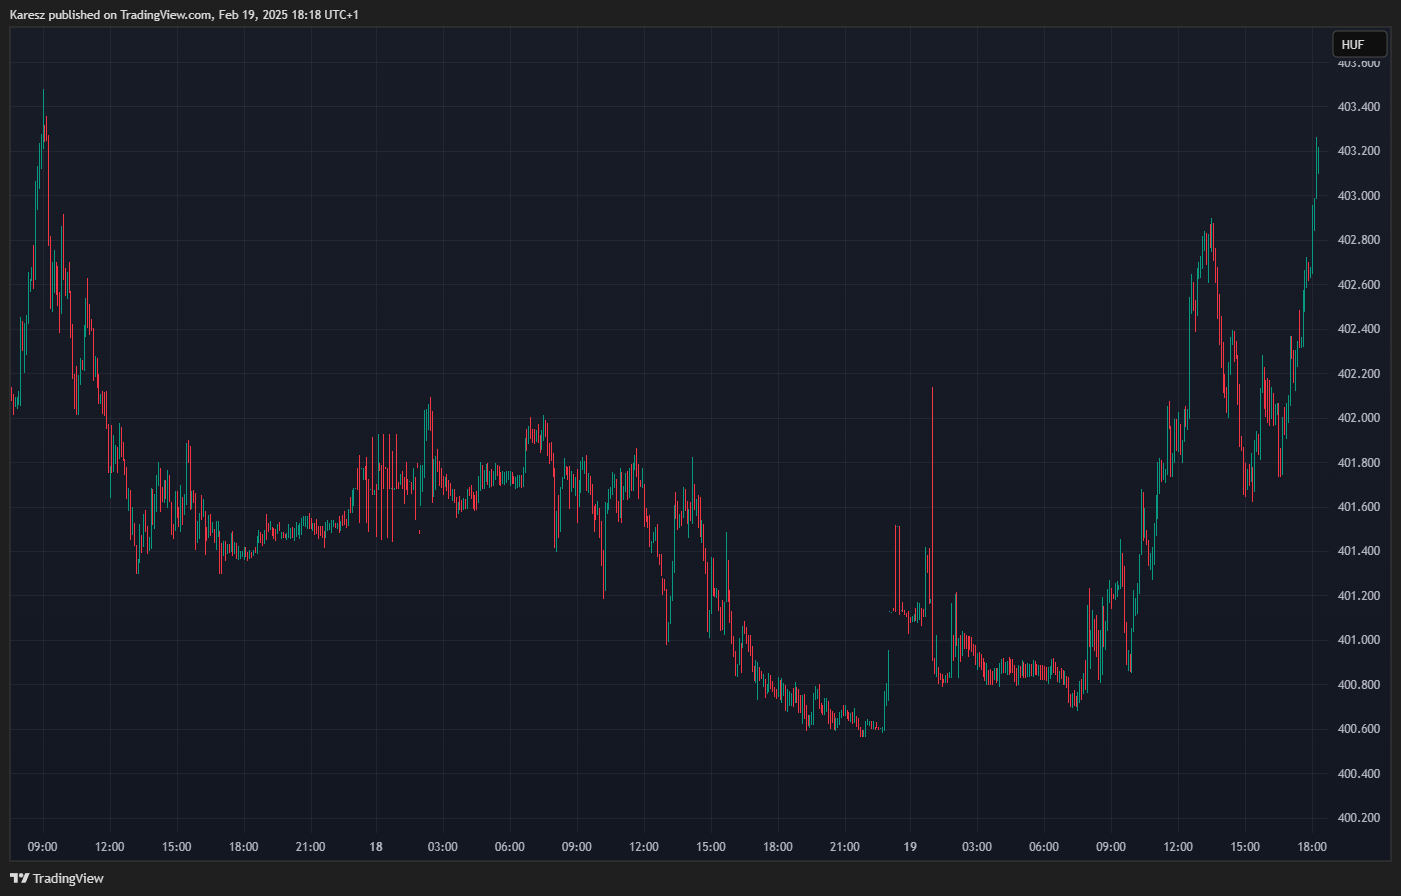This screenshot has width=1401, height=896.
Task: Select the 18 date marker on time axis
Action: coord(376,847)
